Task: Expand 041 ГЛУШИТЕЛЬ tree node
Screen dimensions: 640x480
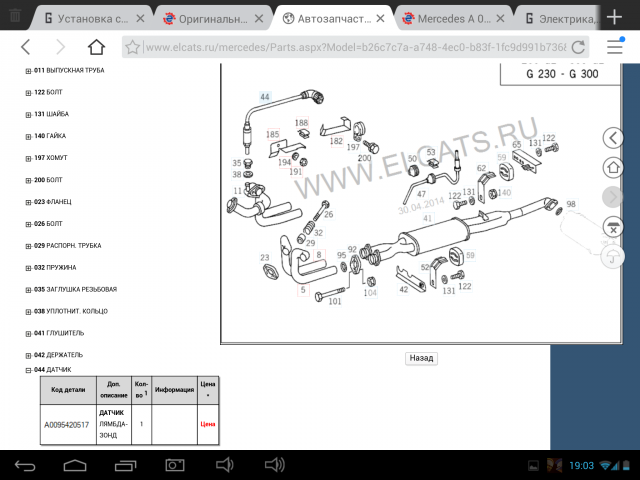Action: coord(28,334)
